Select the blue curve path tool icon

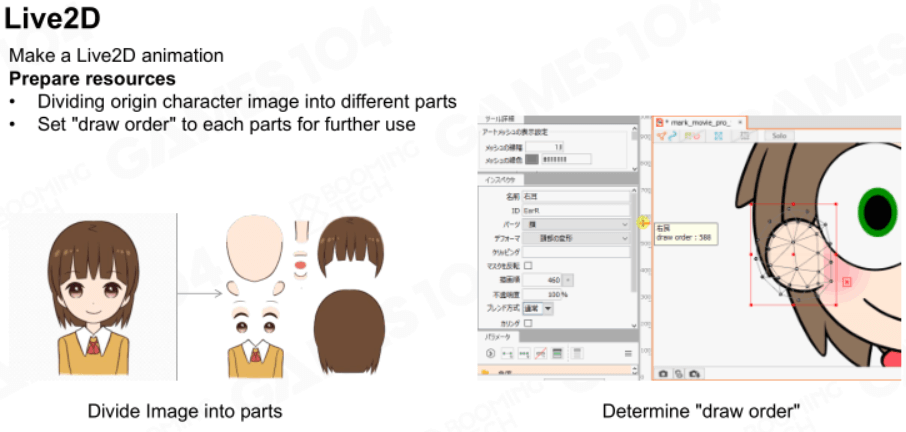pos(672,136)
